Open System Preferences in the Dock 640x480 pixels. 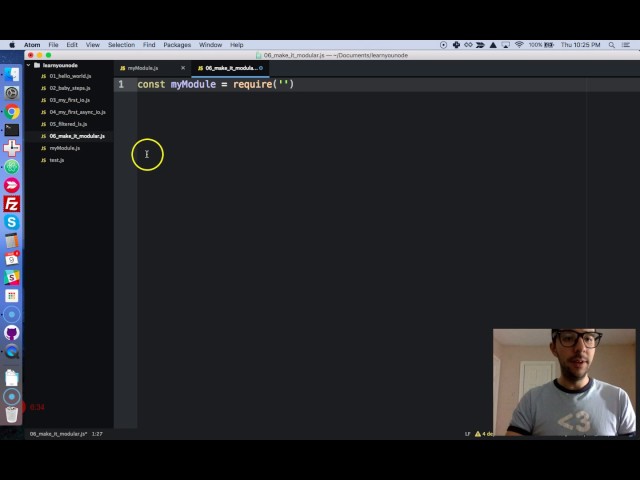point(11,93)
